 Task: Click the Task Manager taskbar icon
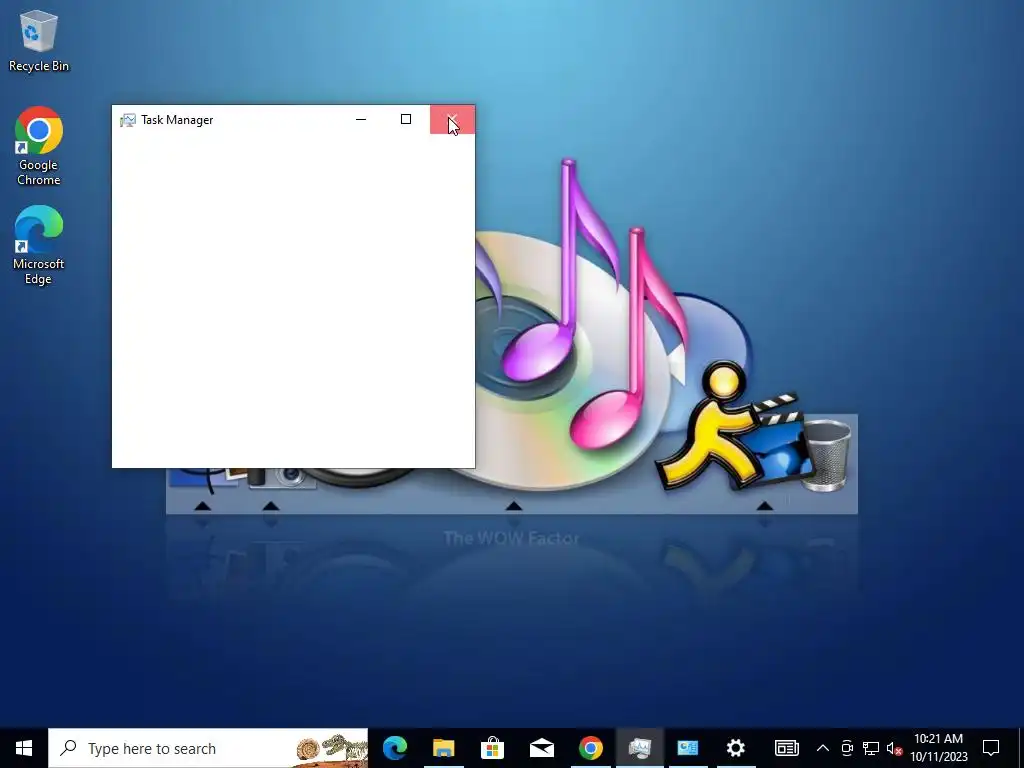tap(639, 748)
